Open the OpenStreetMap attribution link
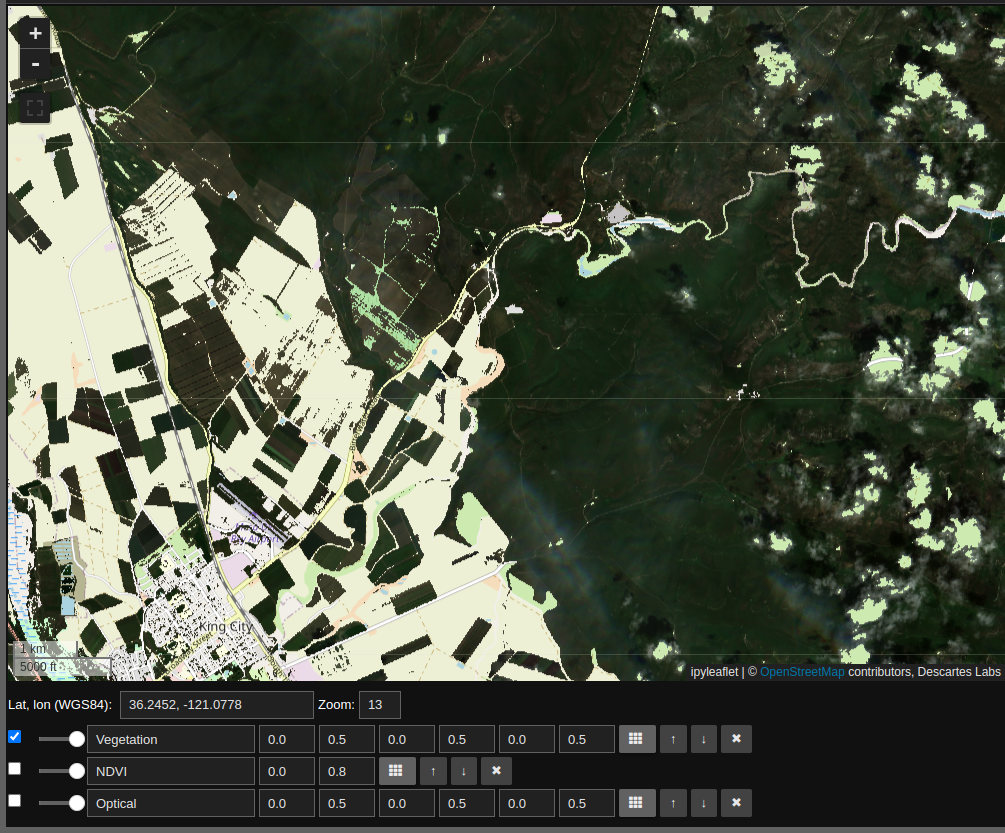This screenshot has height=833, width=1005. pyautogui.click(x=802, y=672)
